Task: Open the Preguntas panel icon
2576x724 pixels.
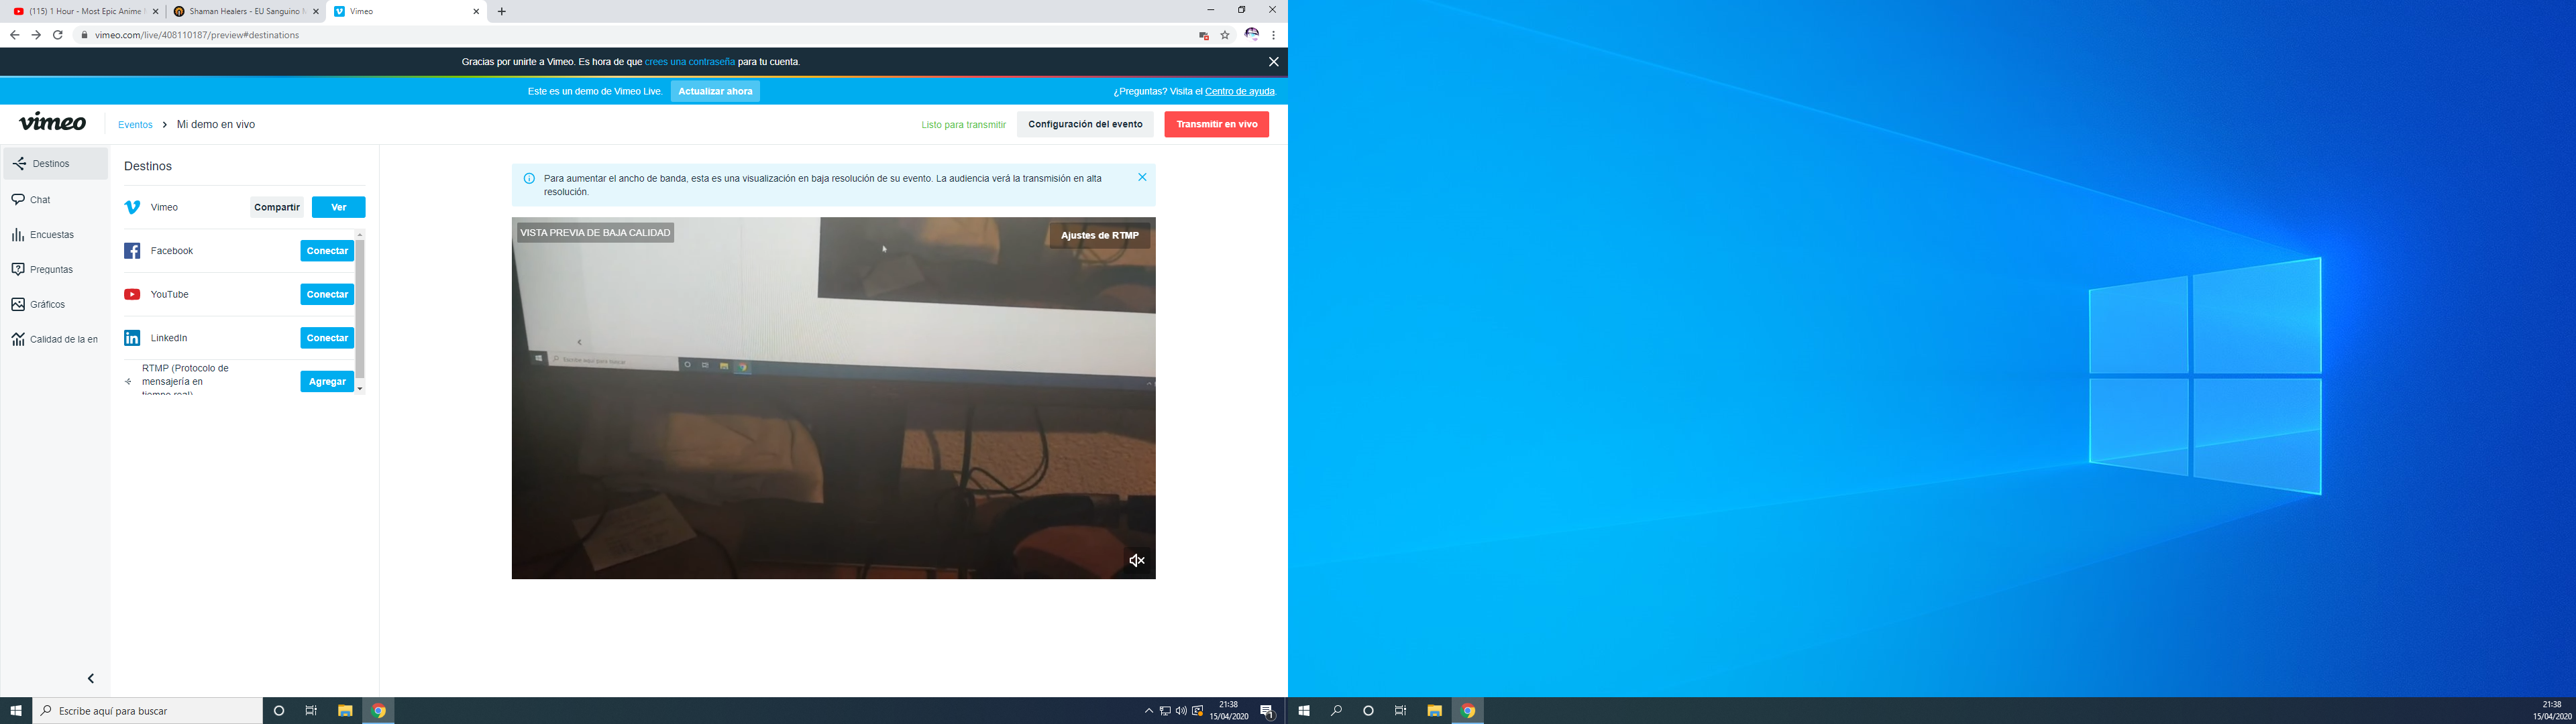Action: [x=18, y=269]
